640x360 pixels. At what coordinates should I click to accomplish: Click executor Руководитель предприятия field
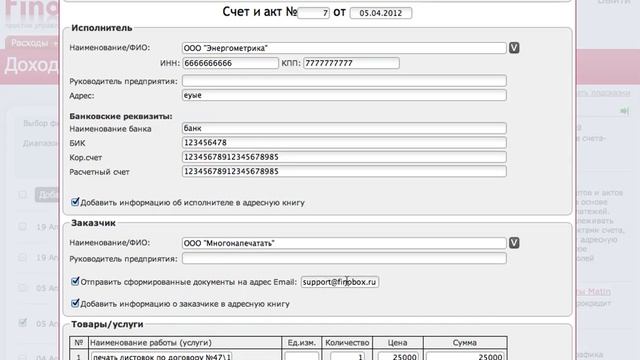[344, 80]
